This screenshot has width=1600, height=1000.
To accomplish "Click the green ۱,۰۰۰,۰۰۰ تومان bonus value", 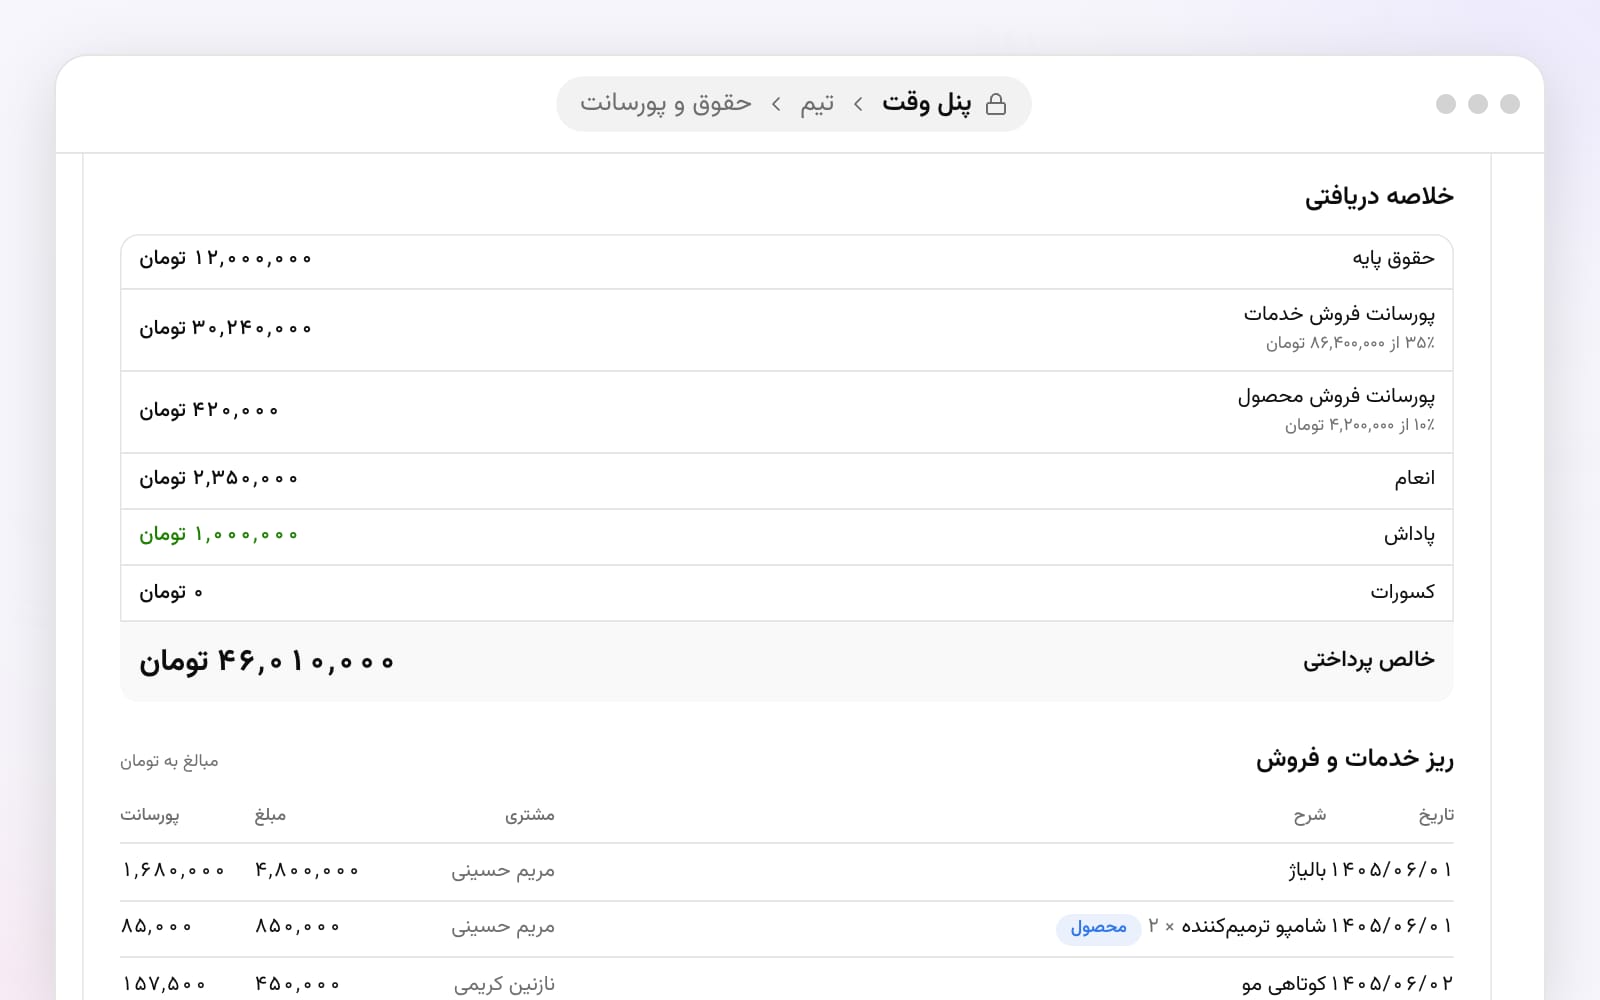I will coord(219,535).
